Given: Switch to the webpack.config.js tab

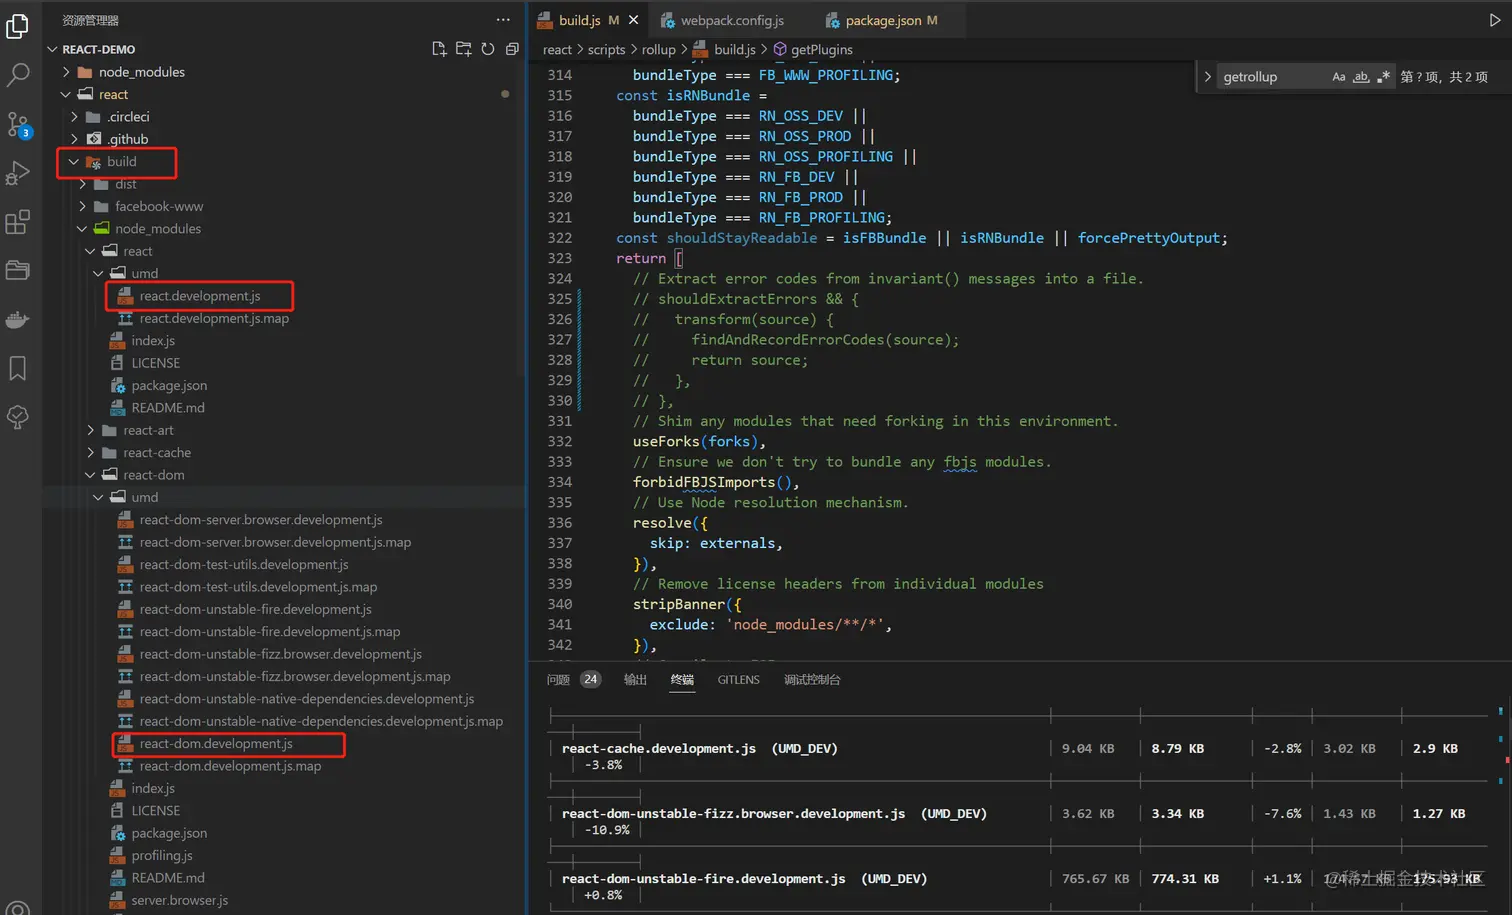Looking at the screenshot, I should click(732, 20).
